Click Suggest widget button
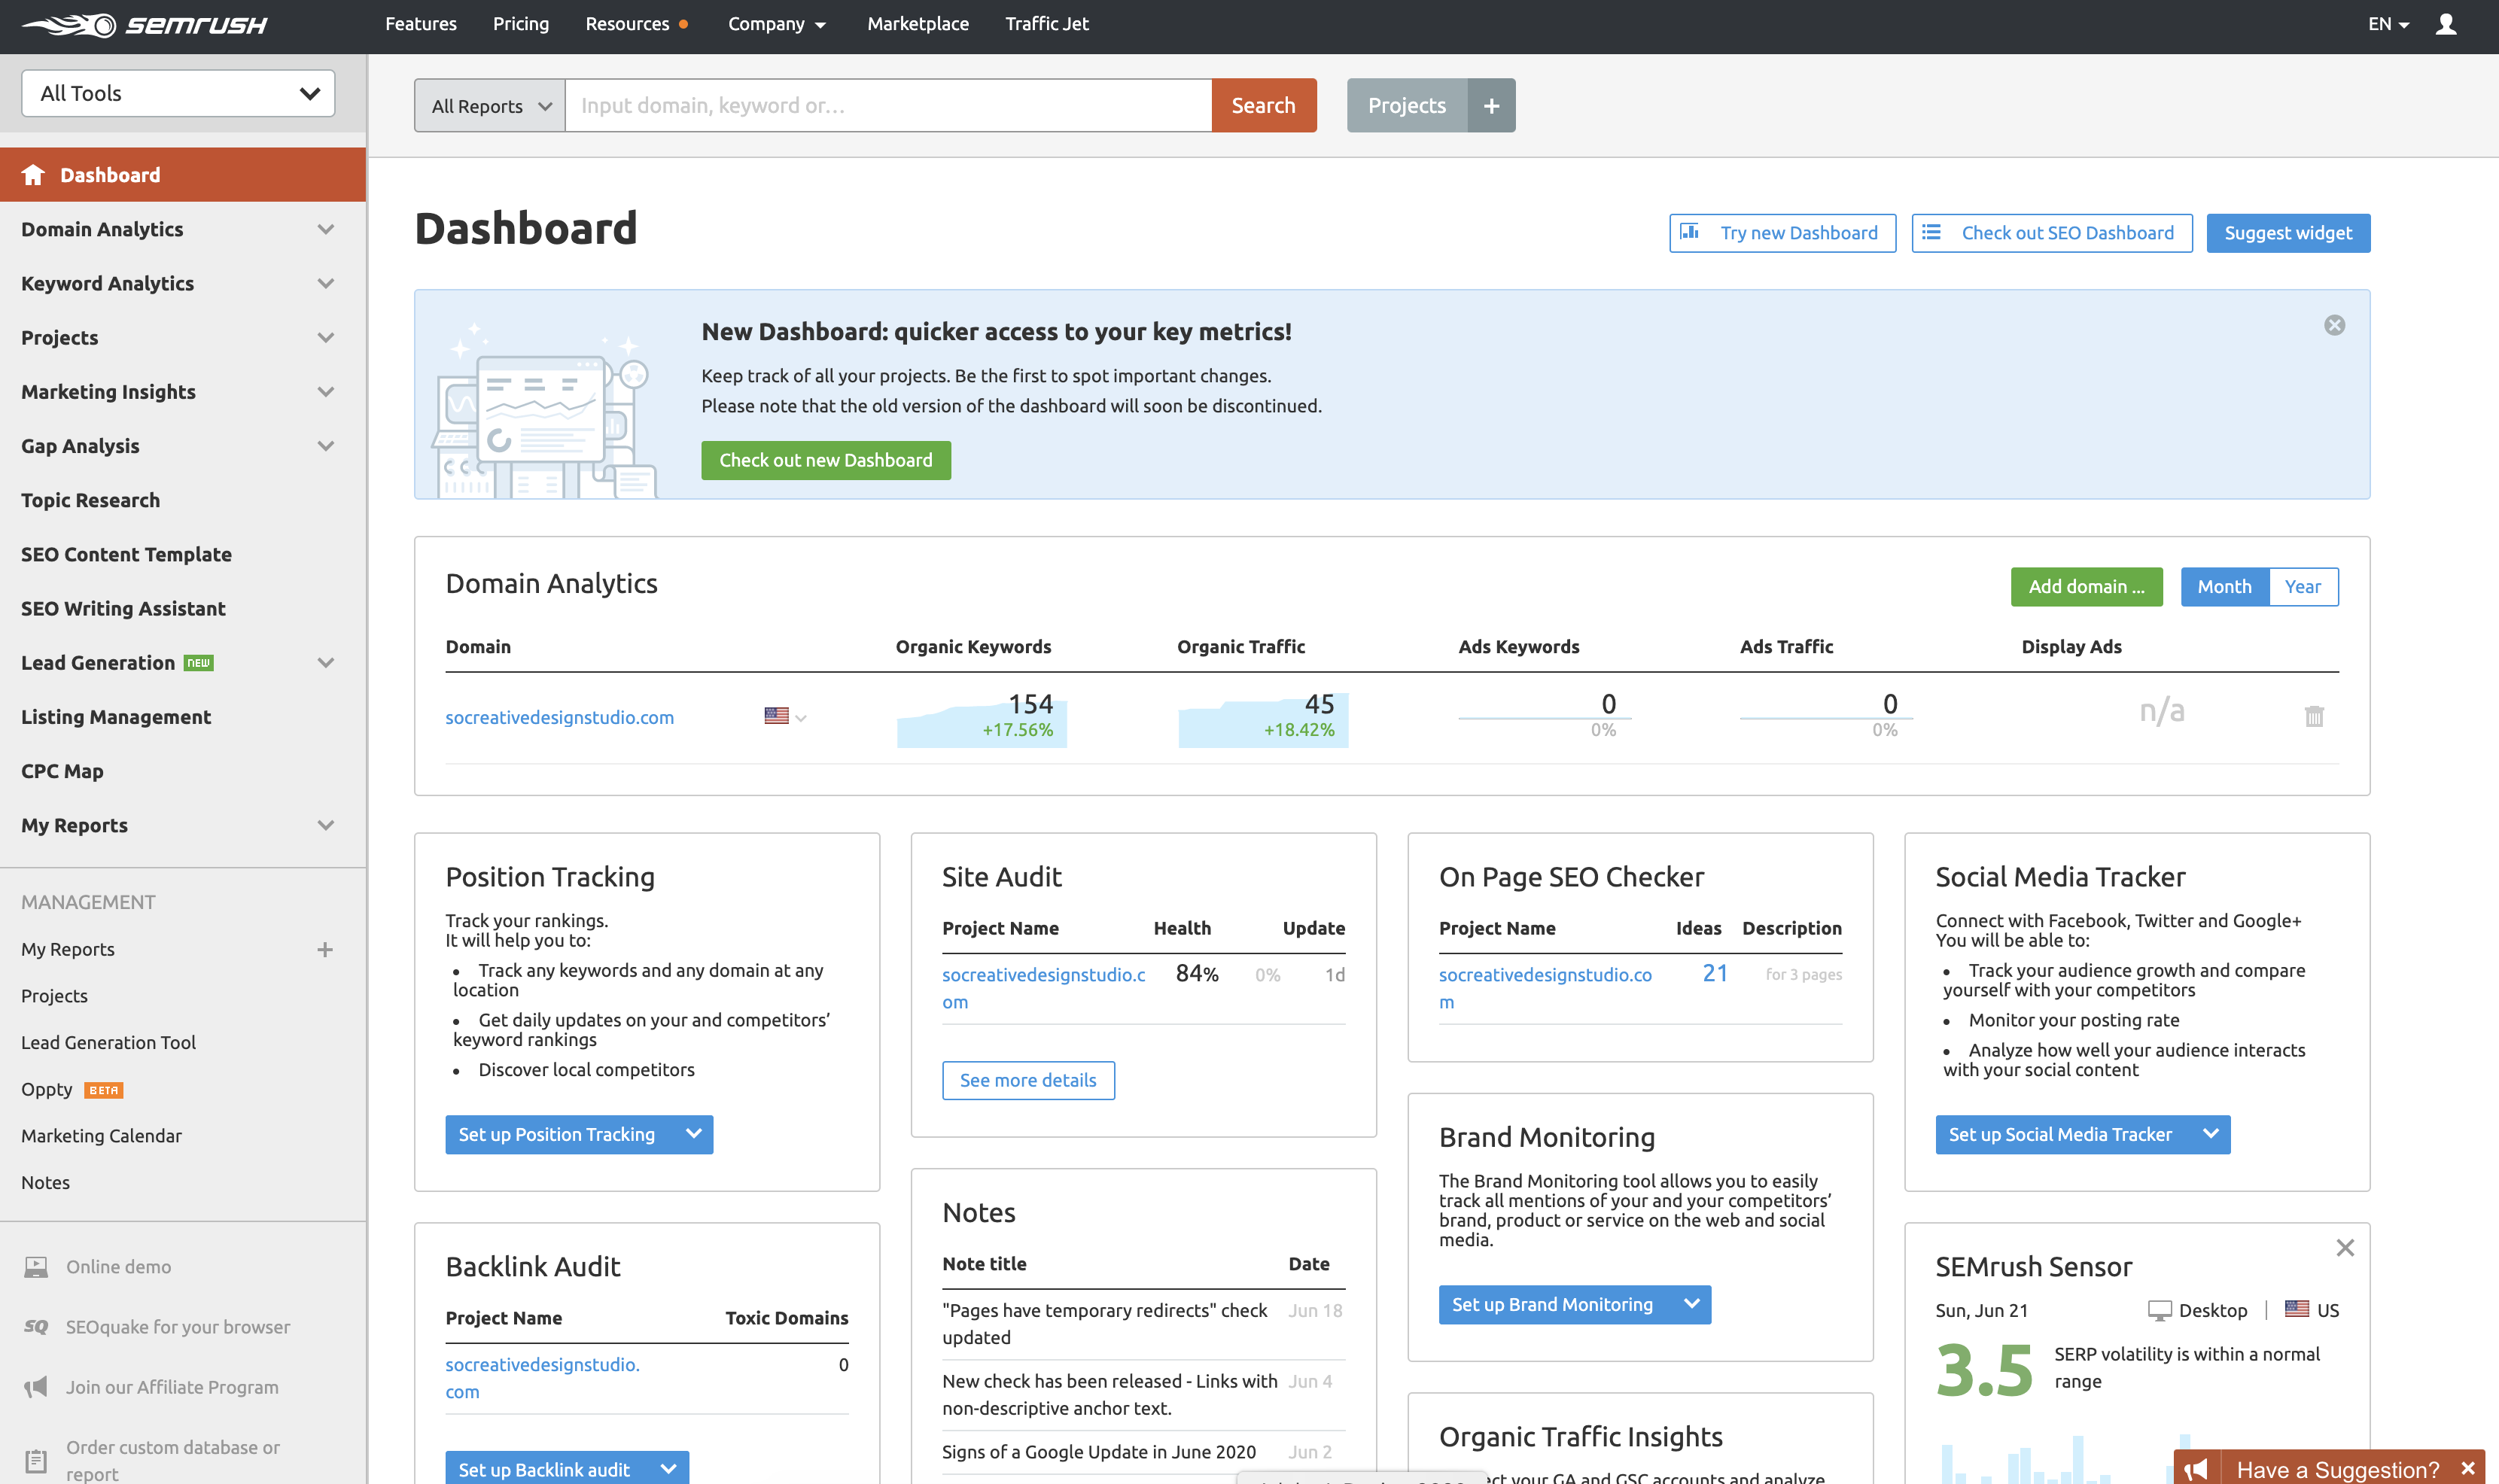 2288,233
